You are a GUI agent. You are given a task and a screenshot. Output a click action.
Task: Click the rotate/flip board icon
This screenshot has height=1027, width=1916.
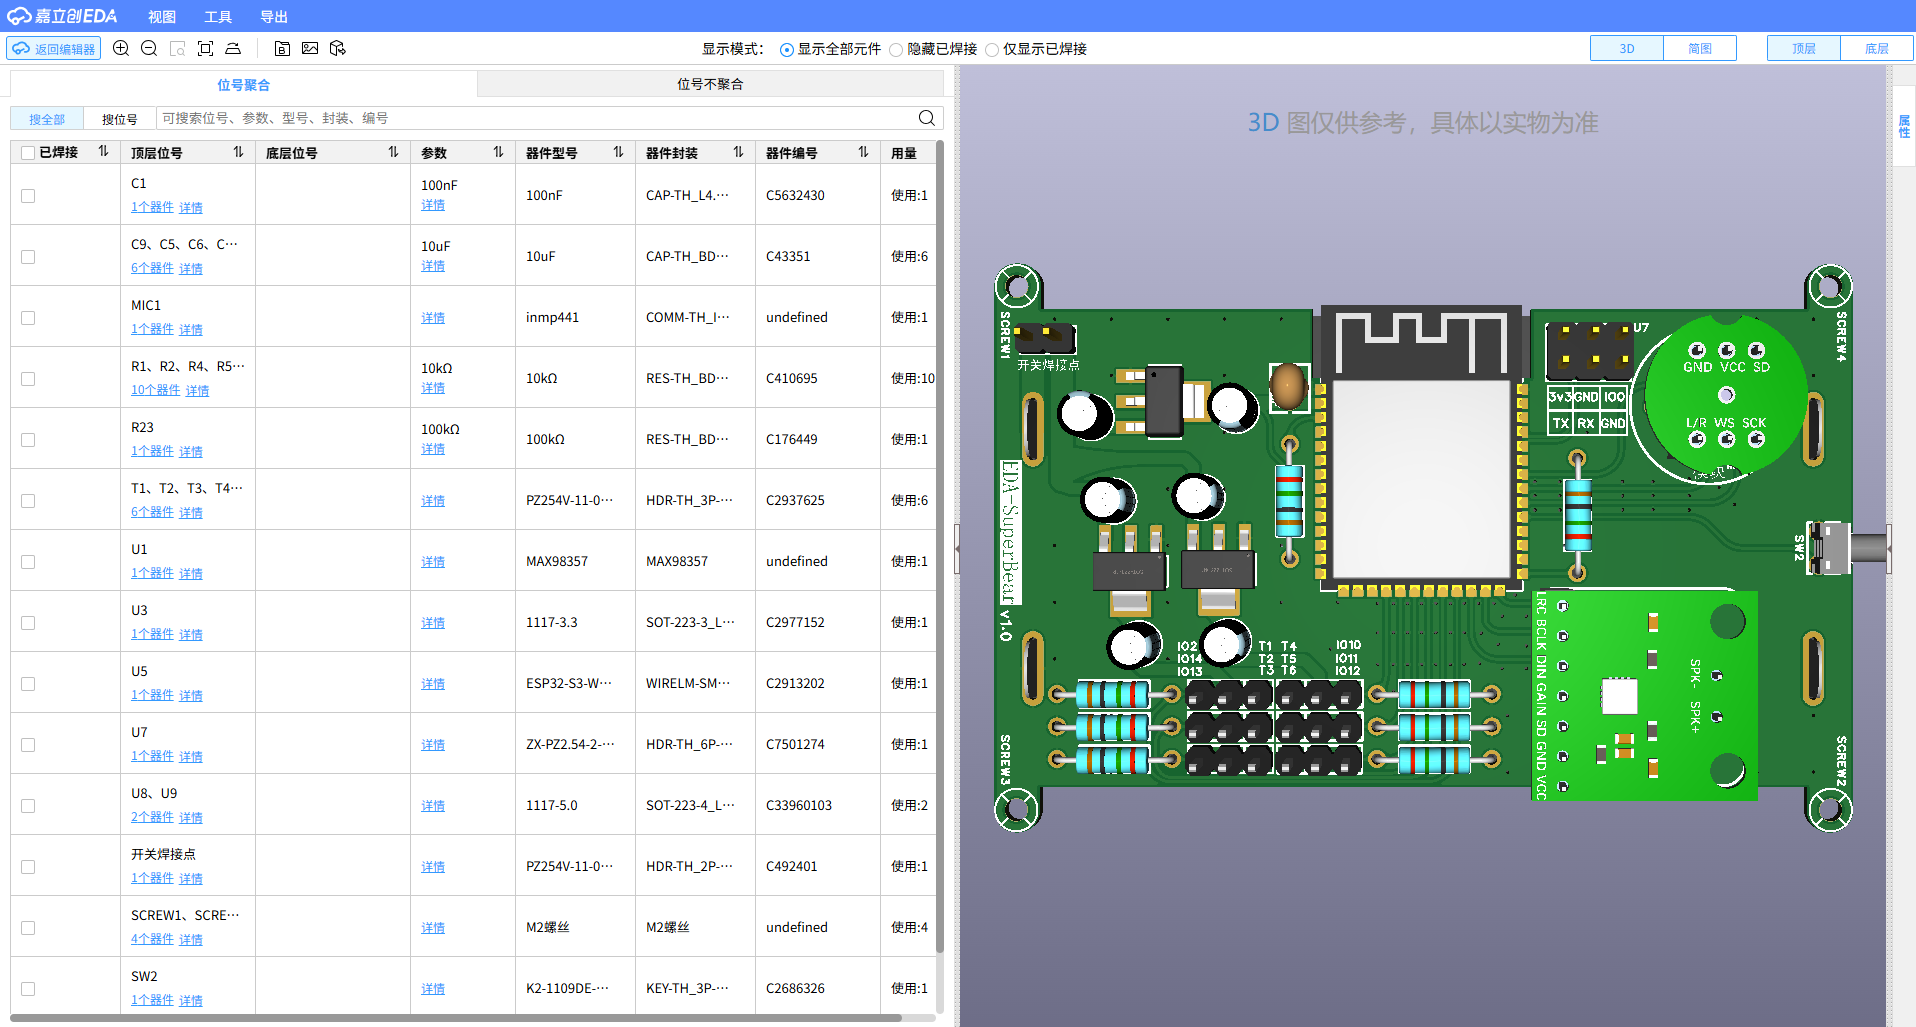coord(233,48)
